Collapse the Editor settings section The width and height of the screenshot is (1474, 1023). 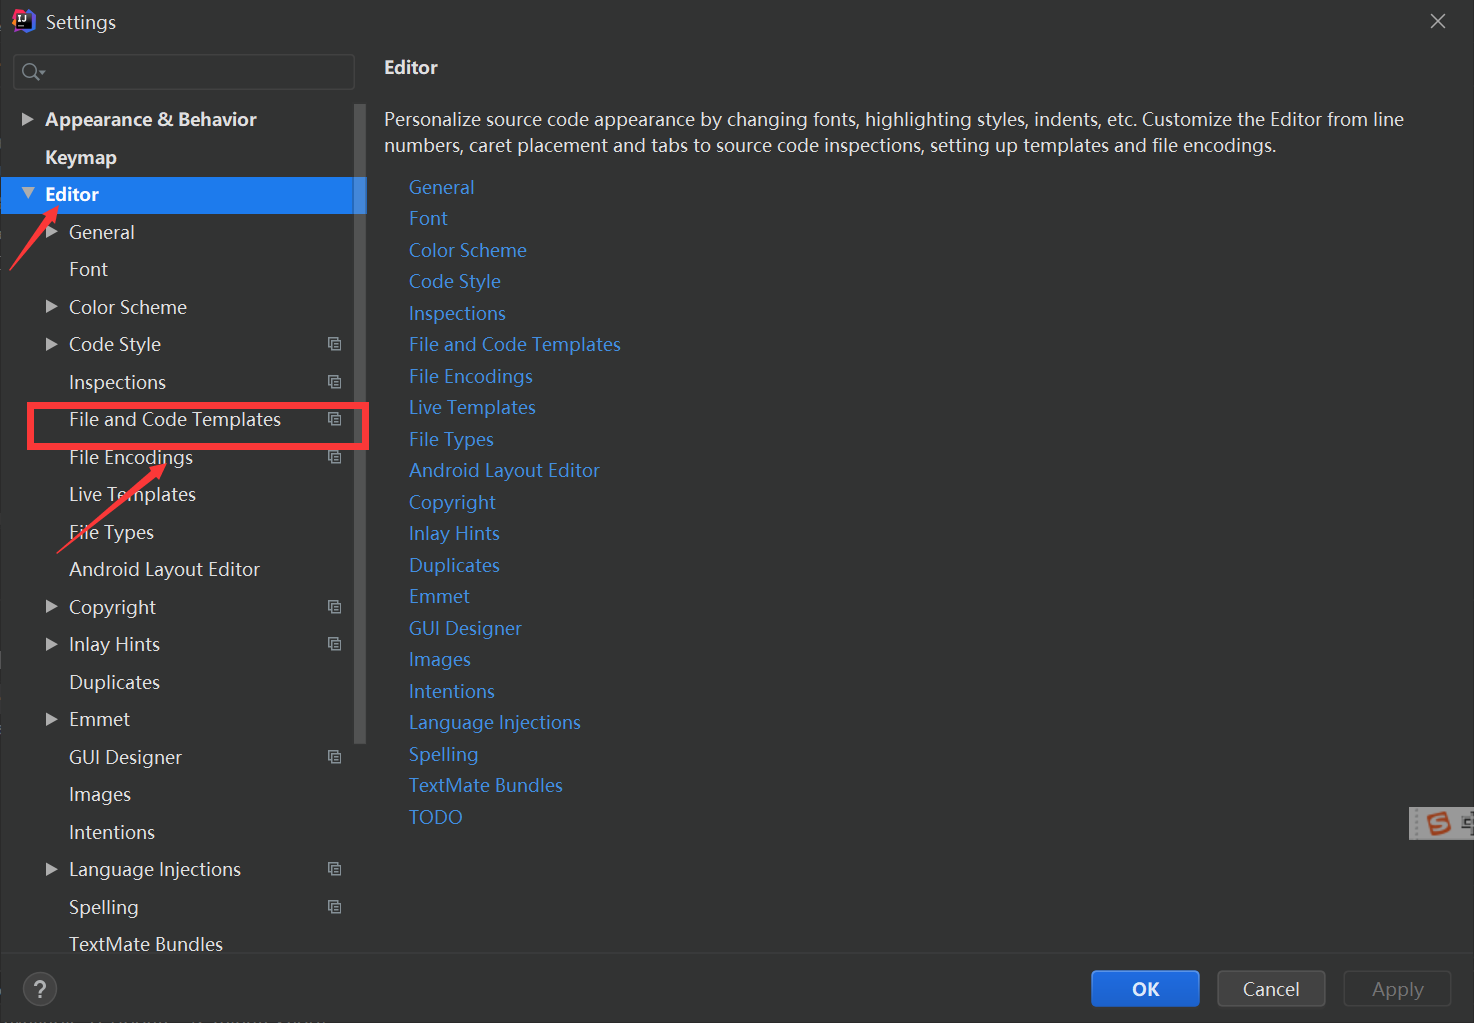pyautogui.click(x=28, y=194)
